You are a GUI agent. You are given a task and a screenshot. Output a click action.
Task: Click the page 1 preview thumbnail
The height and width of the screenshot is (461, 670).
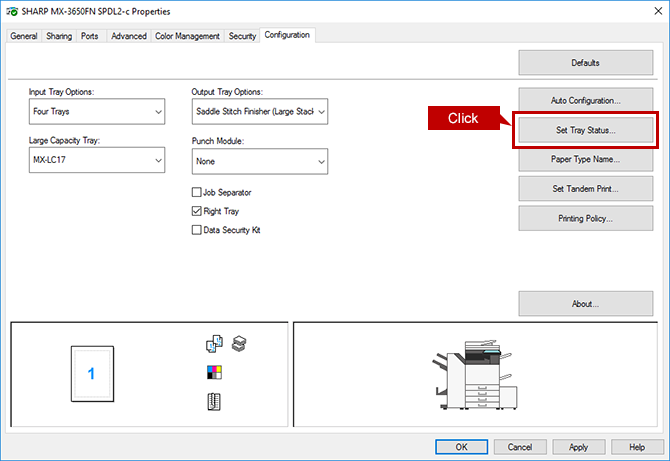92,374
